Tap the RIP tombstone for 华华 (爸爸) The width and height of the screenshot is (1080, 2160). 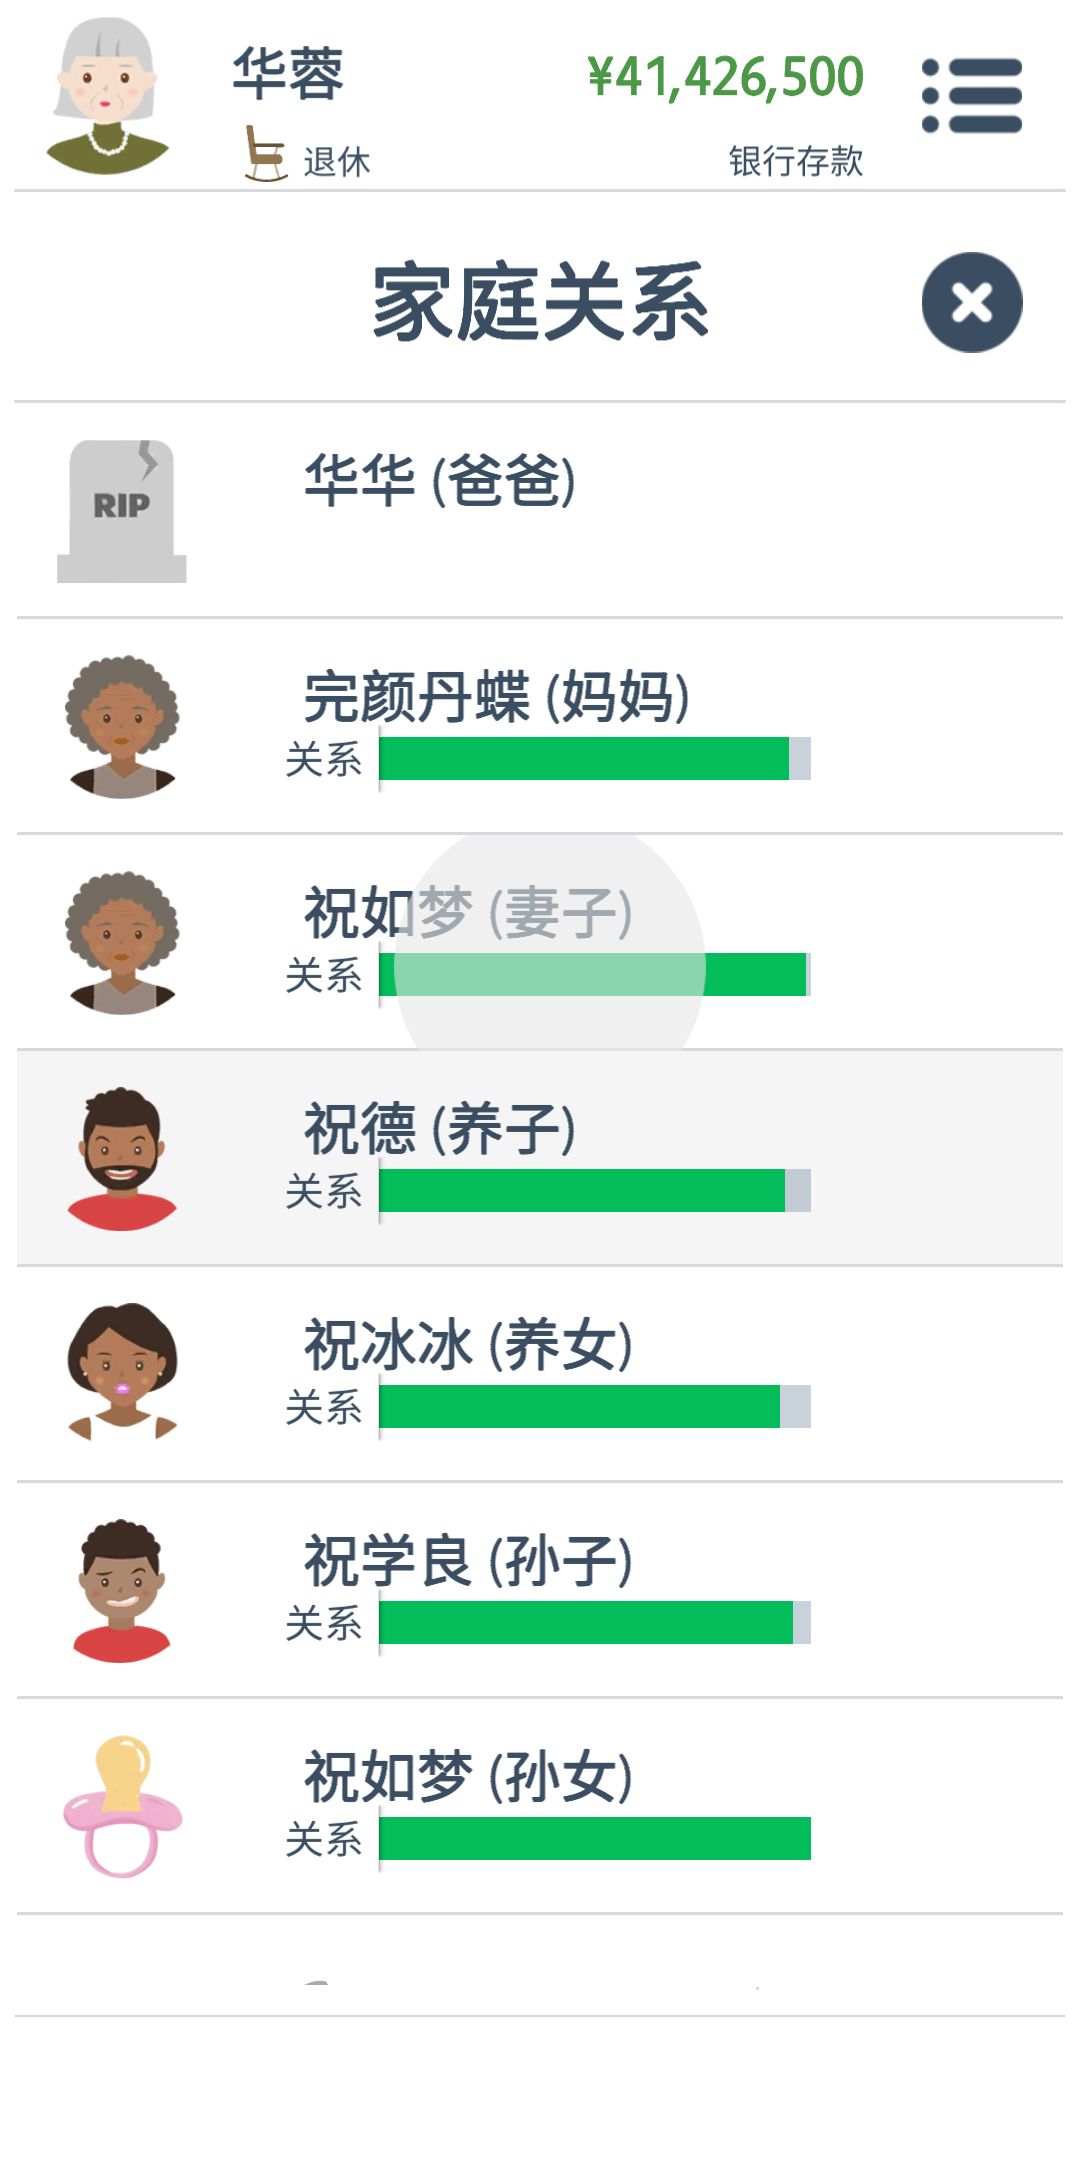[x=122, y=511]
